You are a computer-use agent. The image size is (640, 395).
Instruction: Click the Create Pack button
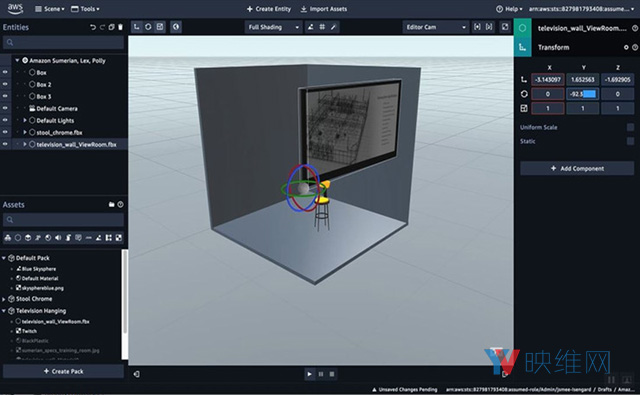point(63,371)
